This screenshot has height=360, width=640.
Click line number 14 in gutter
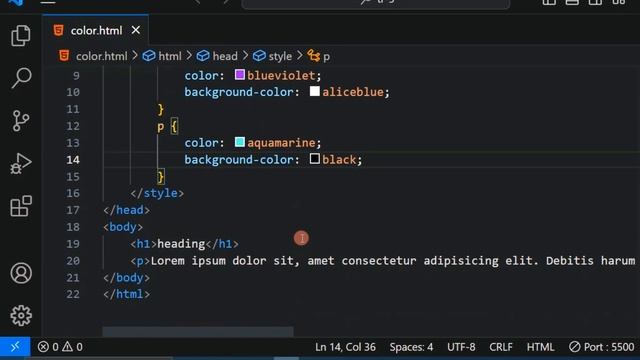point(73,160)
